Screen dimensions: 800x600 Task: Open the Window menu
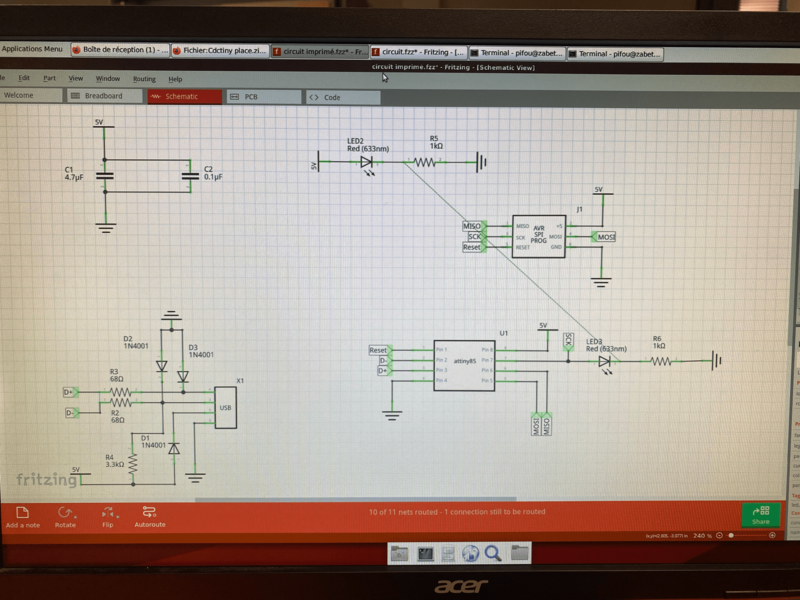(107, 78)
